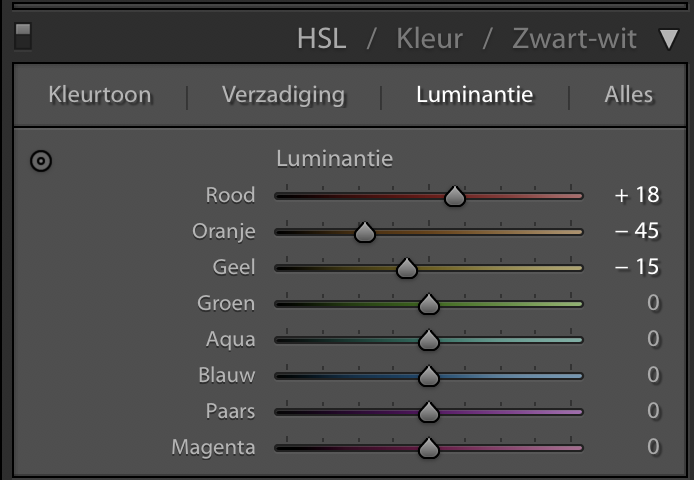Viewport: 694px width, 480px height.
Task: Collapse the HSL panel with the triangle
Action: 669,39
